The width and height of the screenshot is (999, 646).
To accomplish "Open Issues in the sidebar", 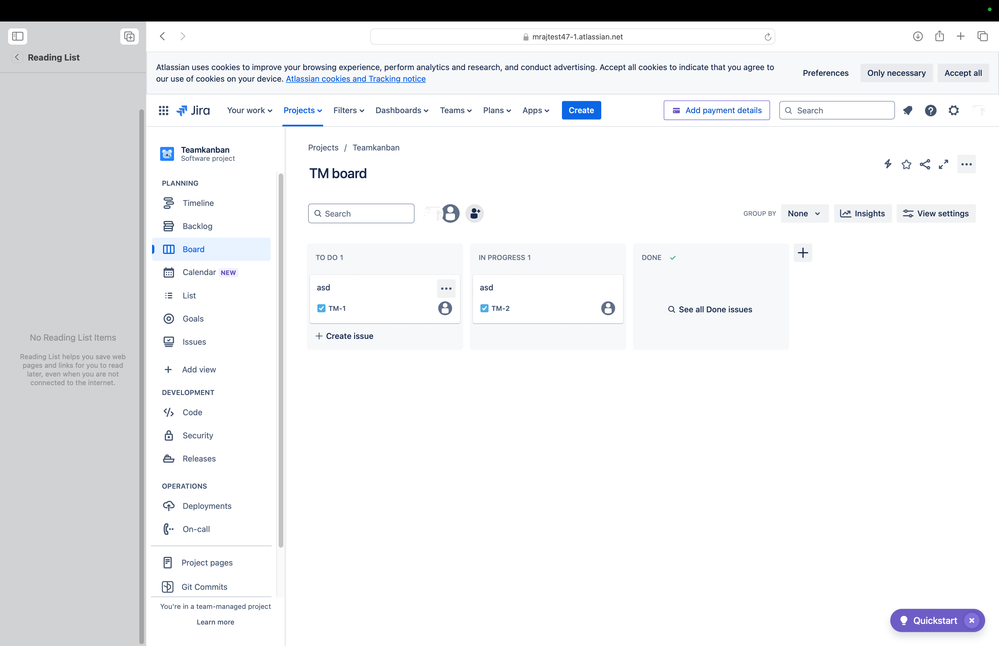I will [x=211, y=342].
